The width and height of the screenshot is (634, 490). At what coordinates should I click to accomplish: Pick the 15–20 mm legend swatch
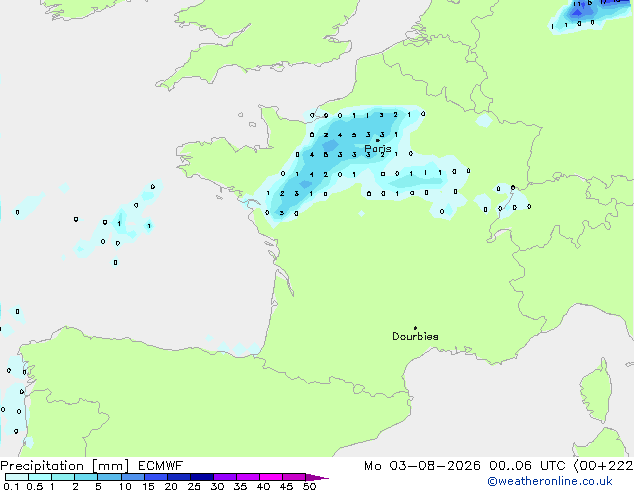(156, 477)
